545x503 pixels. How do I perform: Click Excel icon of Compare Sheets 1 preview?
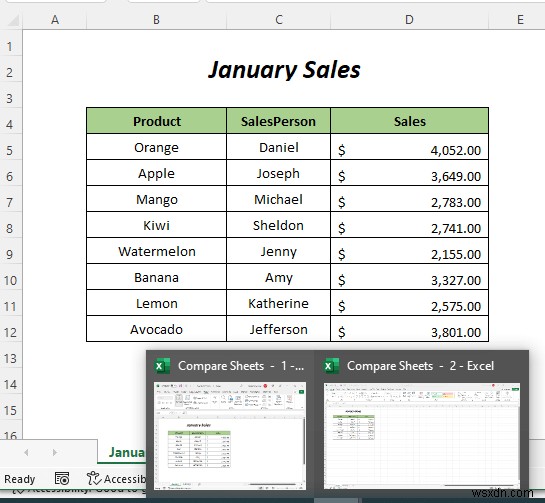pyautogui.click(x=162, y=366)
